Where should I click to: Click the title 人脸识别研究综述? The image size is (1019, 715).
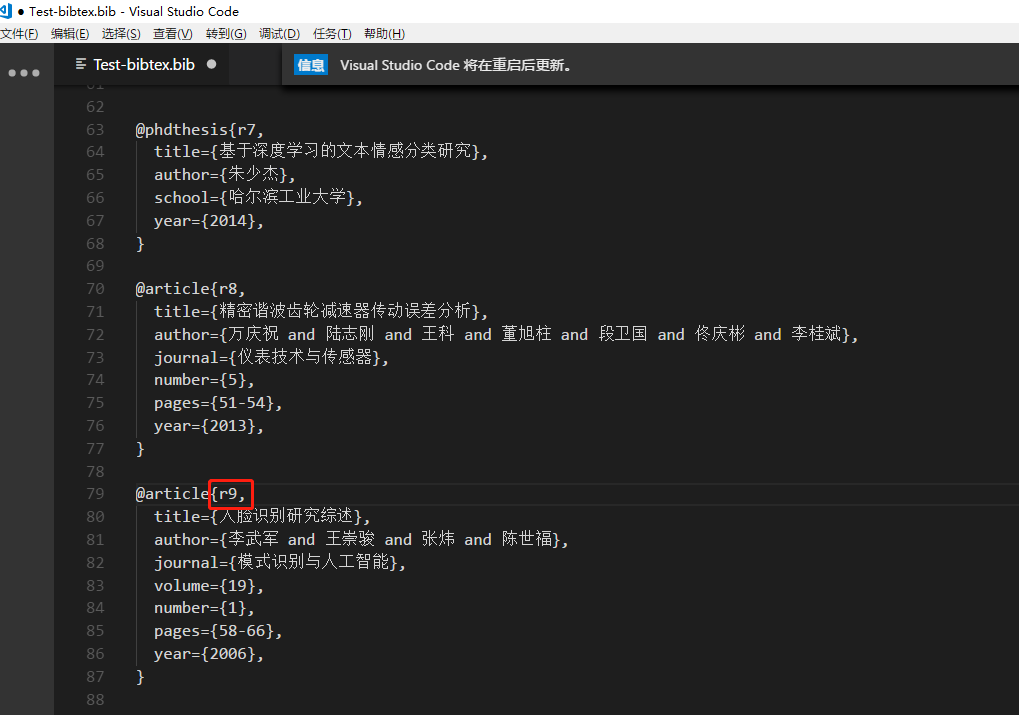(x=286, y=516)
